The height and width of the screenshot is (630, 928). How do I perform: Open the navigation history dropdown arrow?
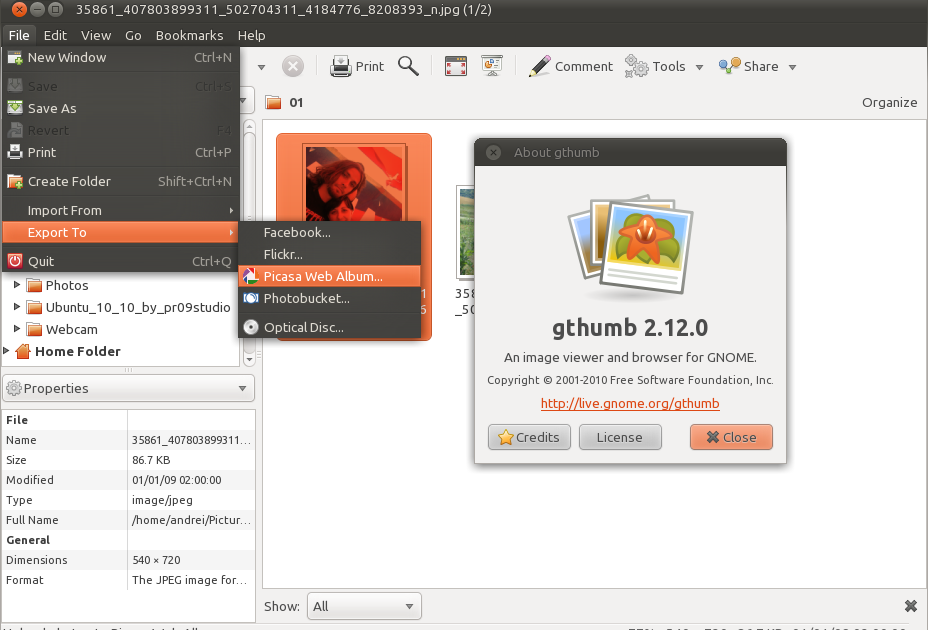[260, 66]
